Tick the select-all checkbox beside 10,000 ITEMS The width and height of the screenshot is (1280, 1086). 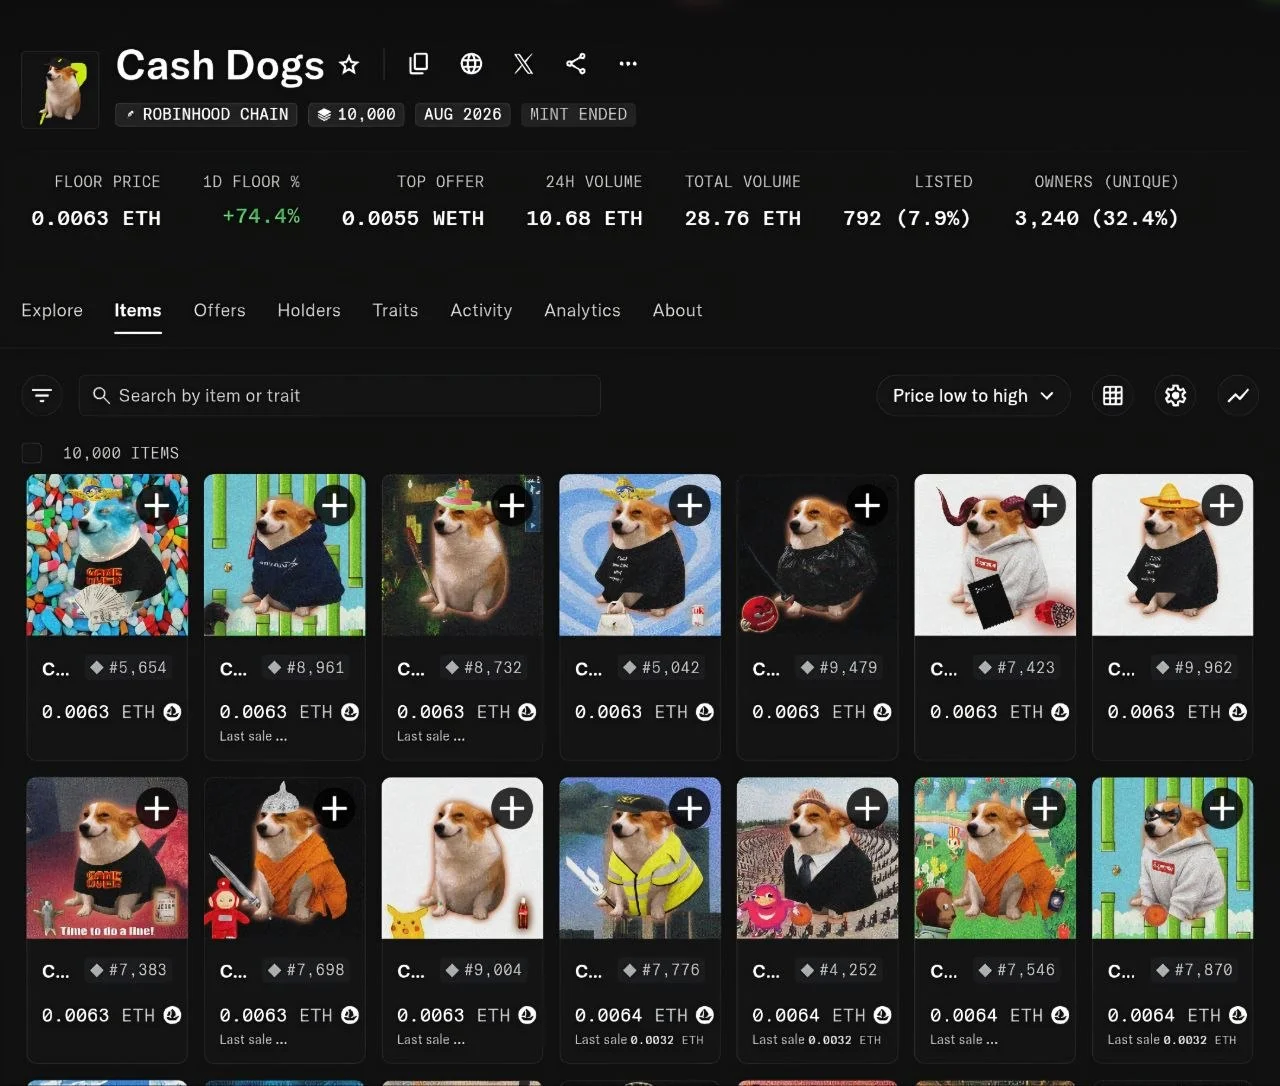(x=32, y=453)
